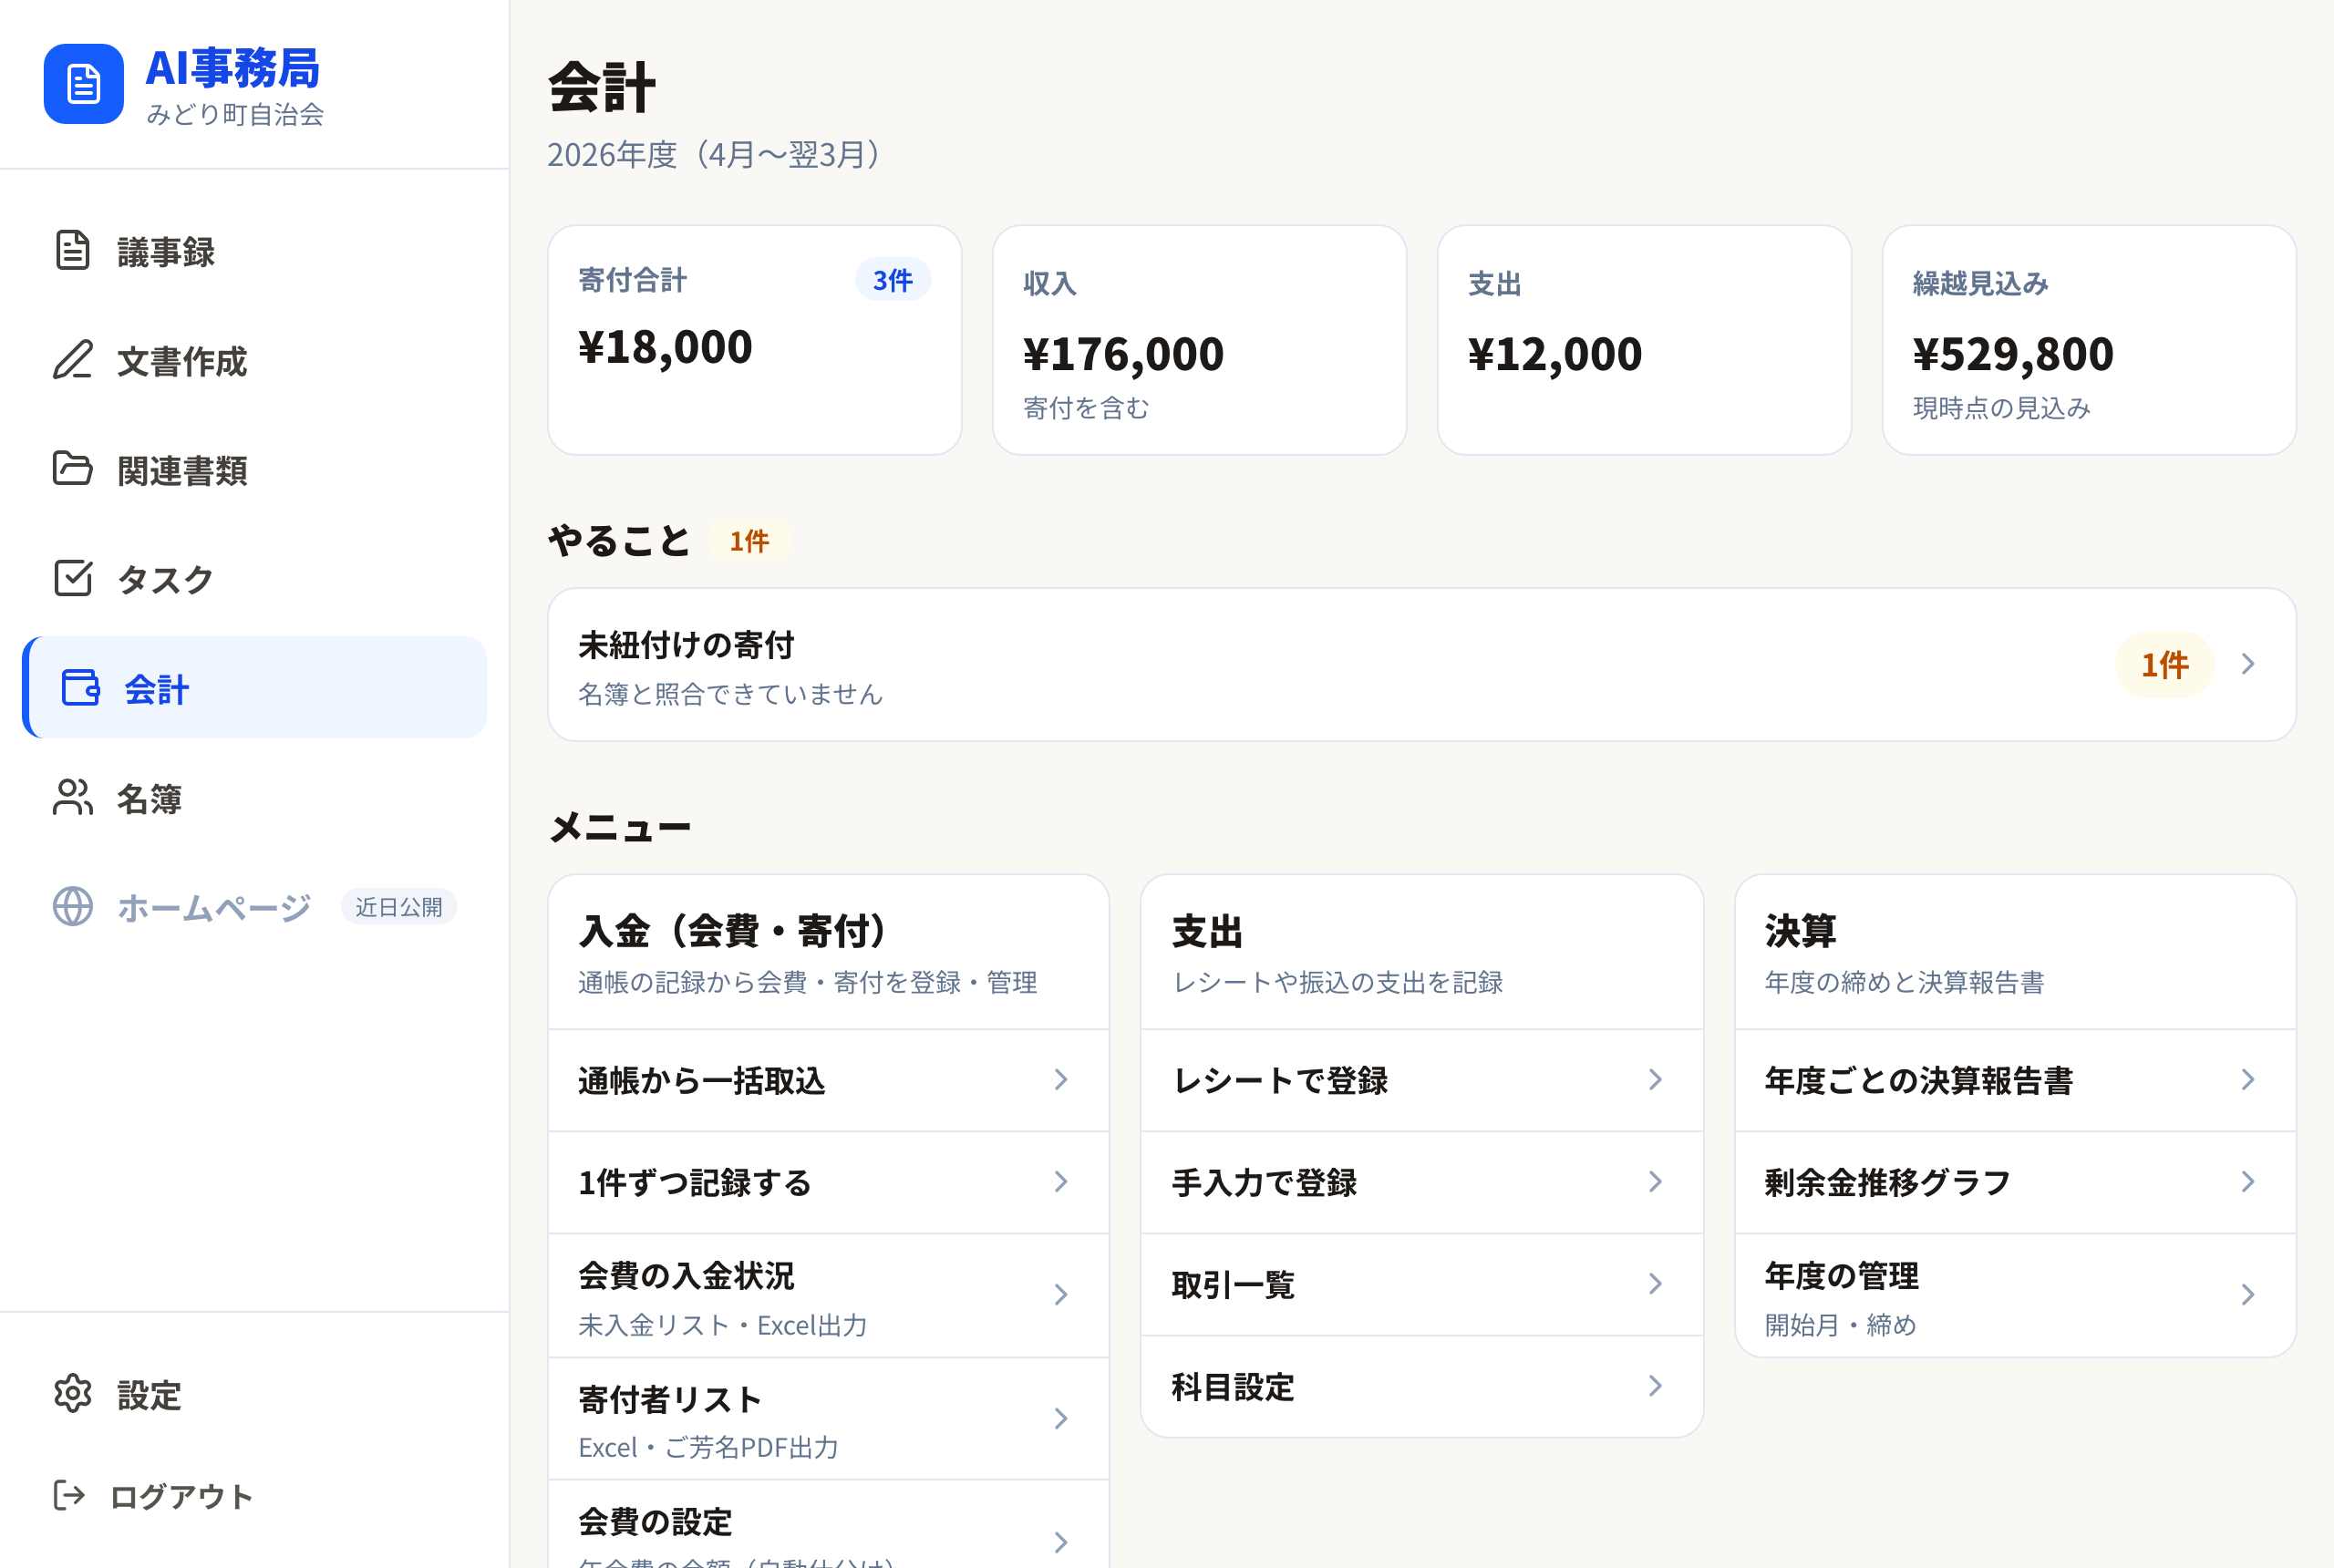Click the logout arrow icon
This screenshot has width=2334, height=1568.
tap(69, 1495)
